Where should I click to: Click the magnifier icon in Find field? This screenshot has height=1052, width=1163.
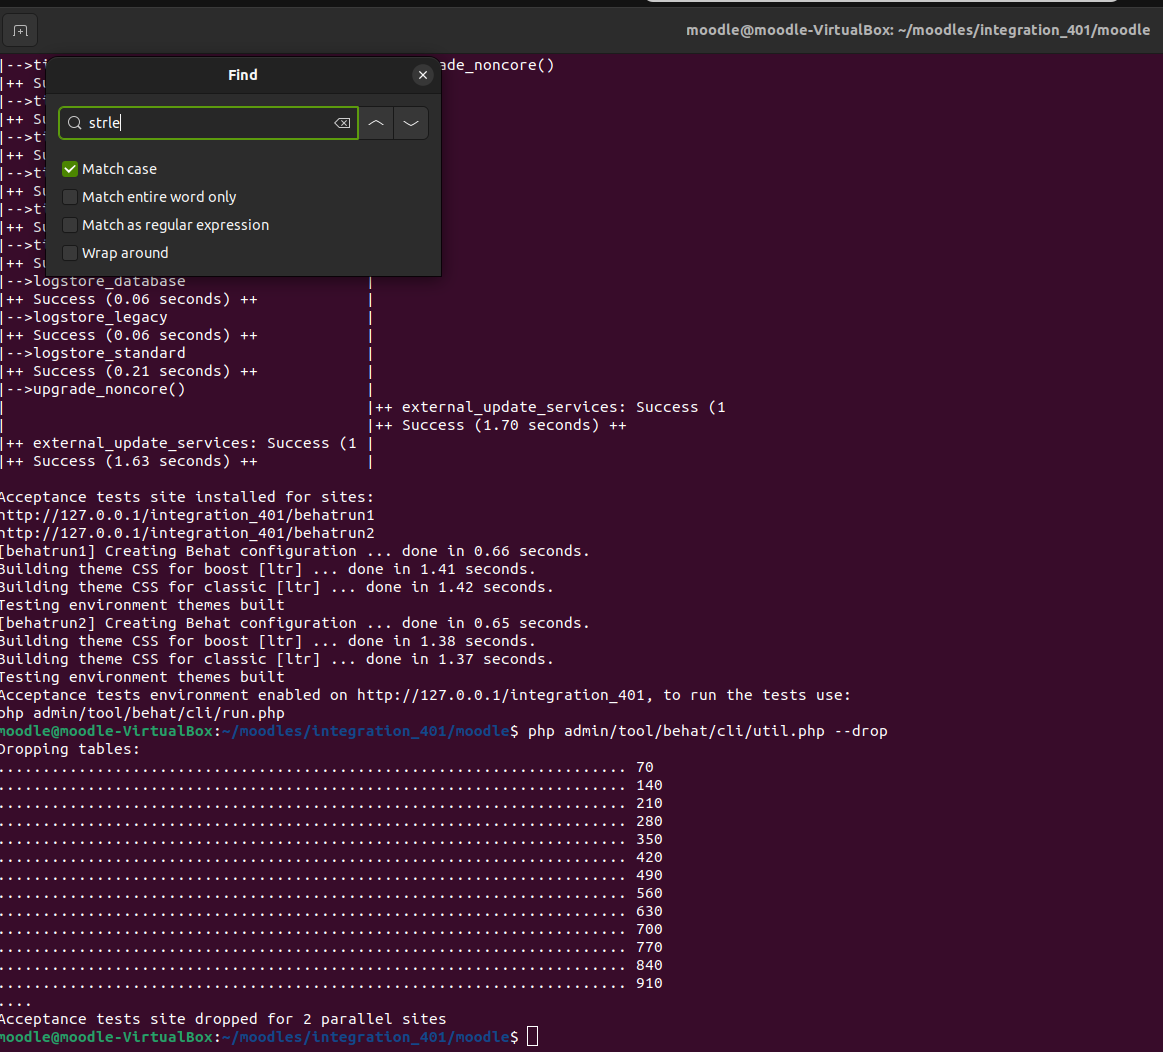pyautogui.click(x=74, y=123)
